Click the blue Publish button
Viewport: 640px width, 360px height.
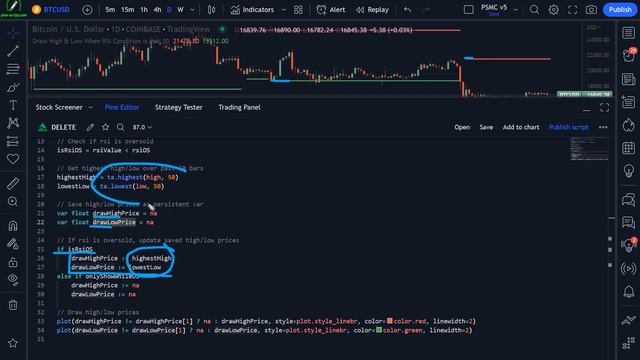(x=620, y=10)
